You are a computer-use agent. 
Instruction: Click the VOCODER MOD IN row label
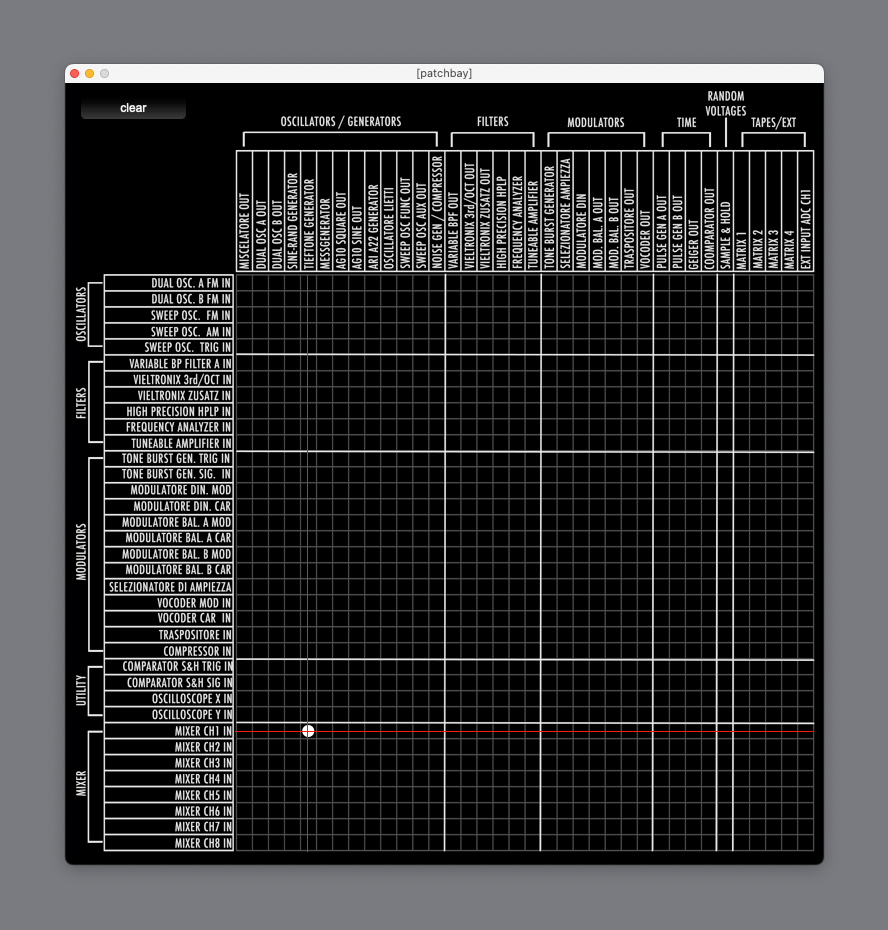pyautogui.click(x=169, y=603)
